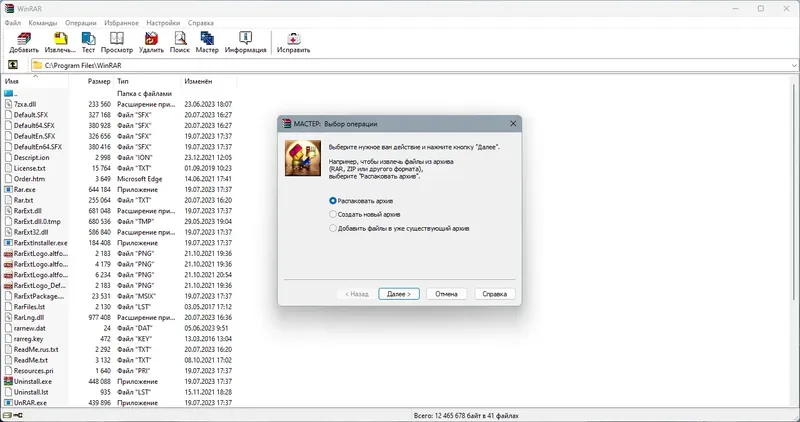Select the RarExt32.dll file

coord(31,232)
